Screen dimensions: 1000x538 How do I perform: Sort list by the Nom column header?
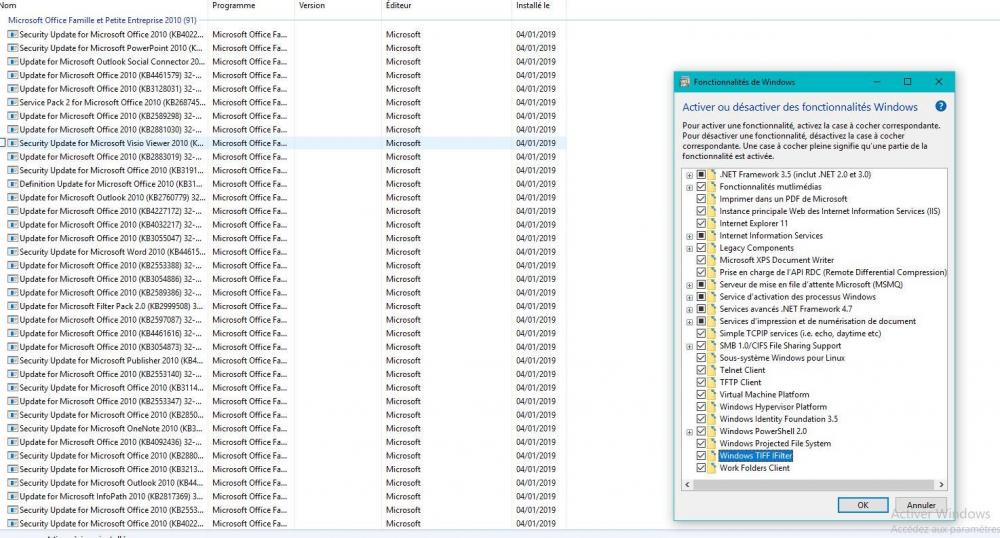[x=103, y=5]
